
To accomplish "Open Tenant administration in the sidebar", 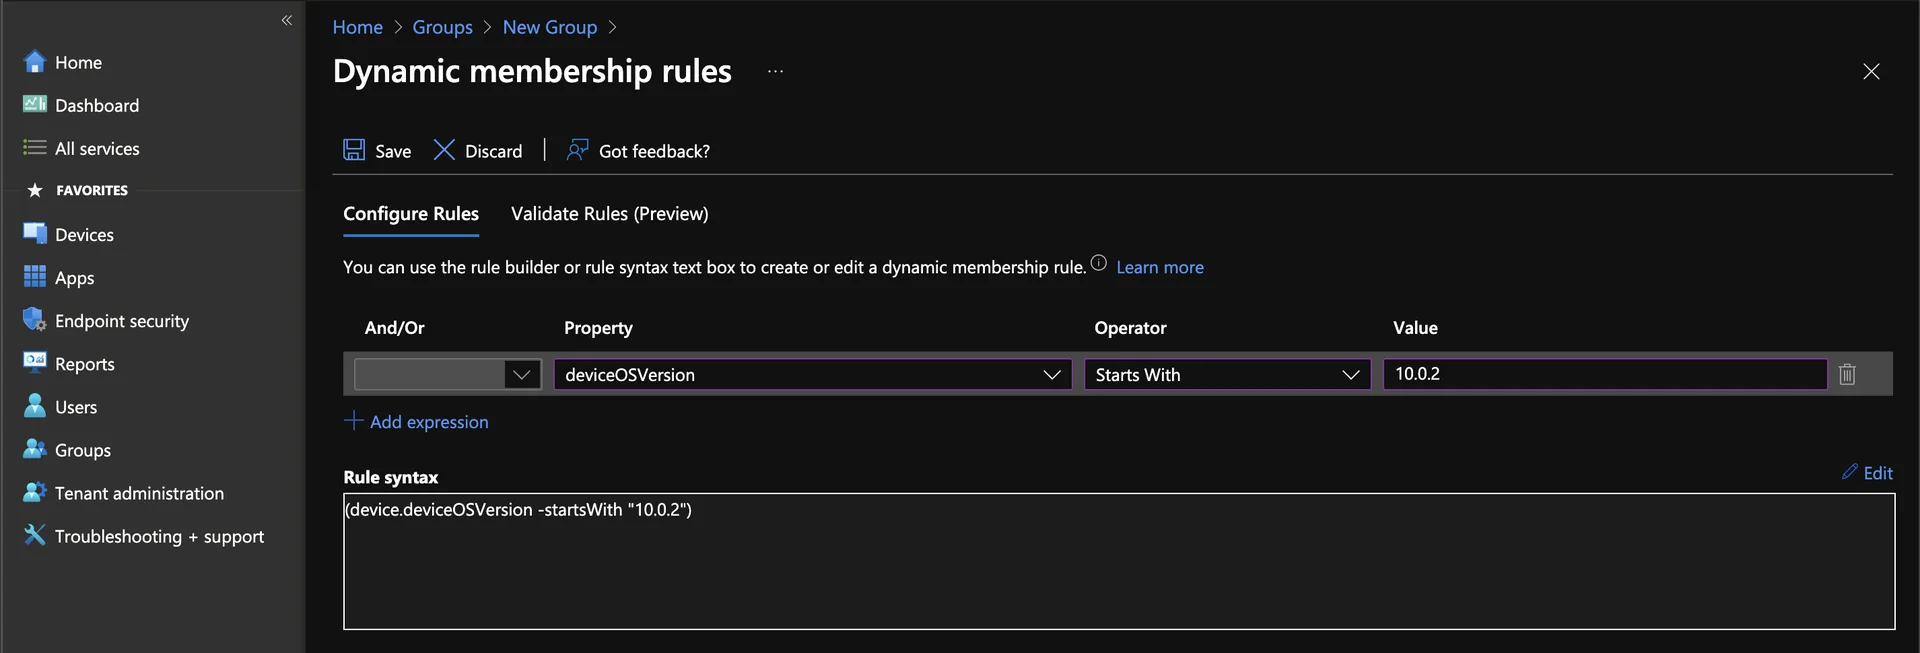I will (x=139, y=493).
